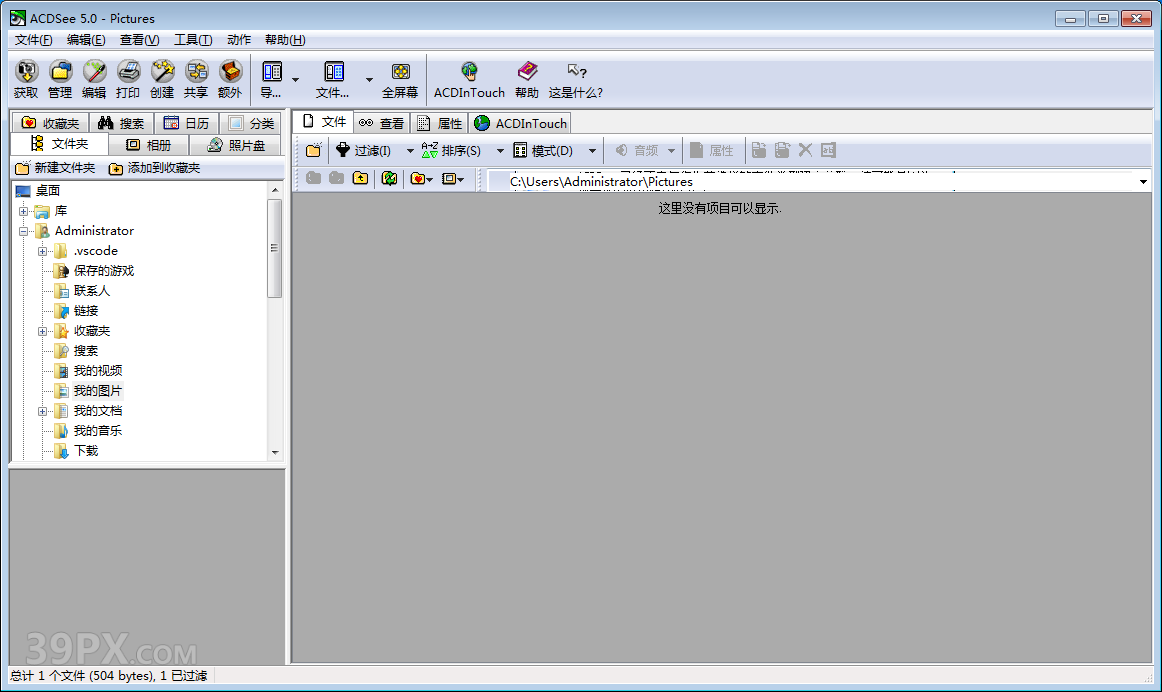
Task: Switch to the 日历 (Calendar) panel tab
Action: coord(187,122)
